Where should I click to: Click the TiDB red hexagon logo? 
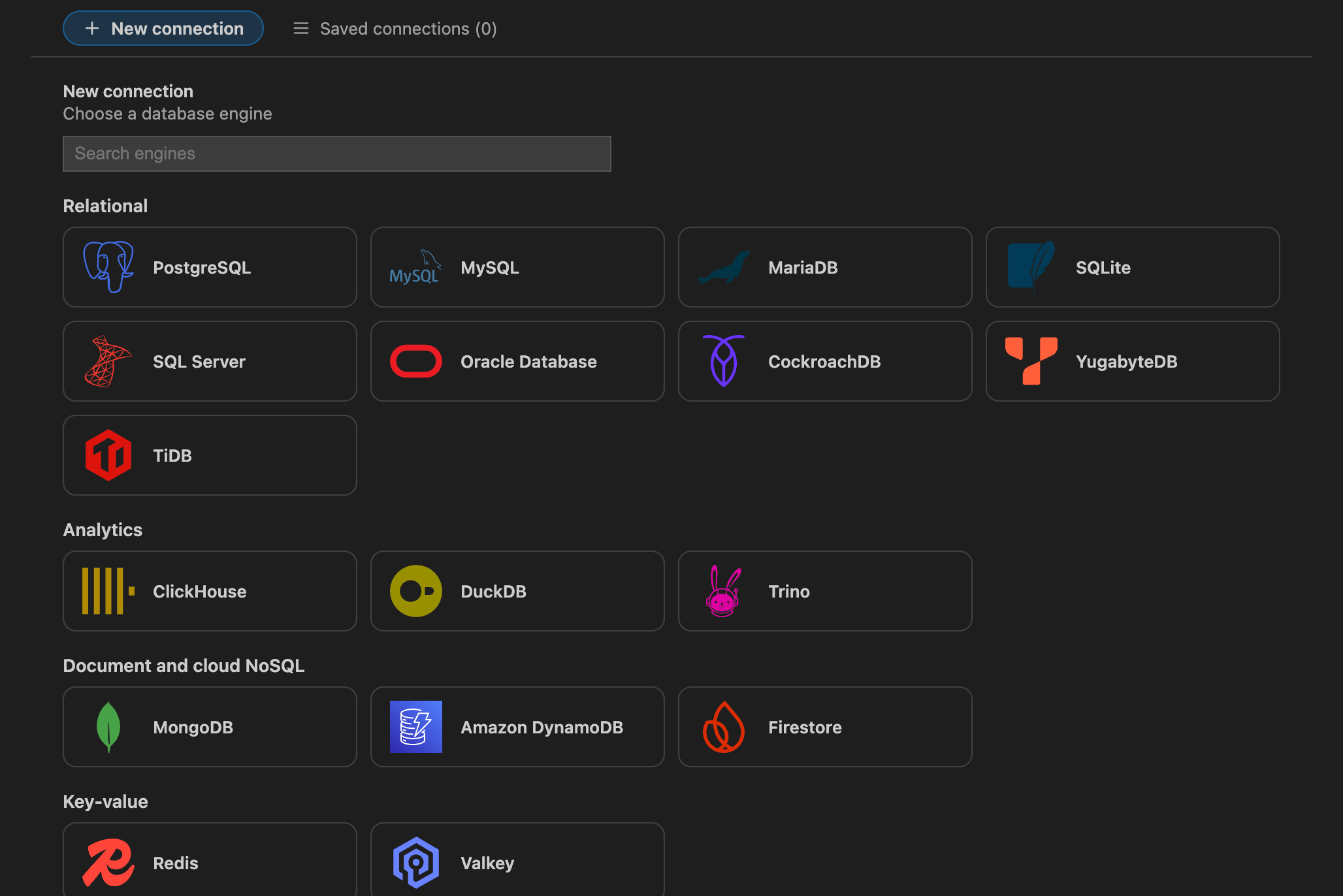pos(108,455)
